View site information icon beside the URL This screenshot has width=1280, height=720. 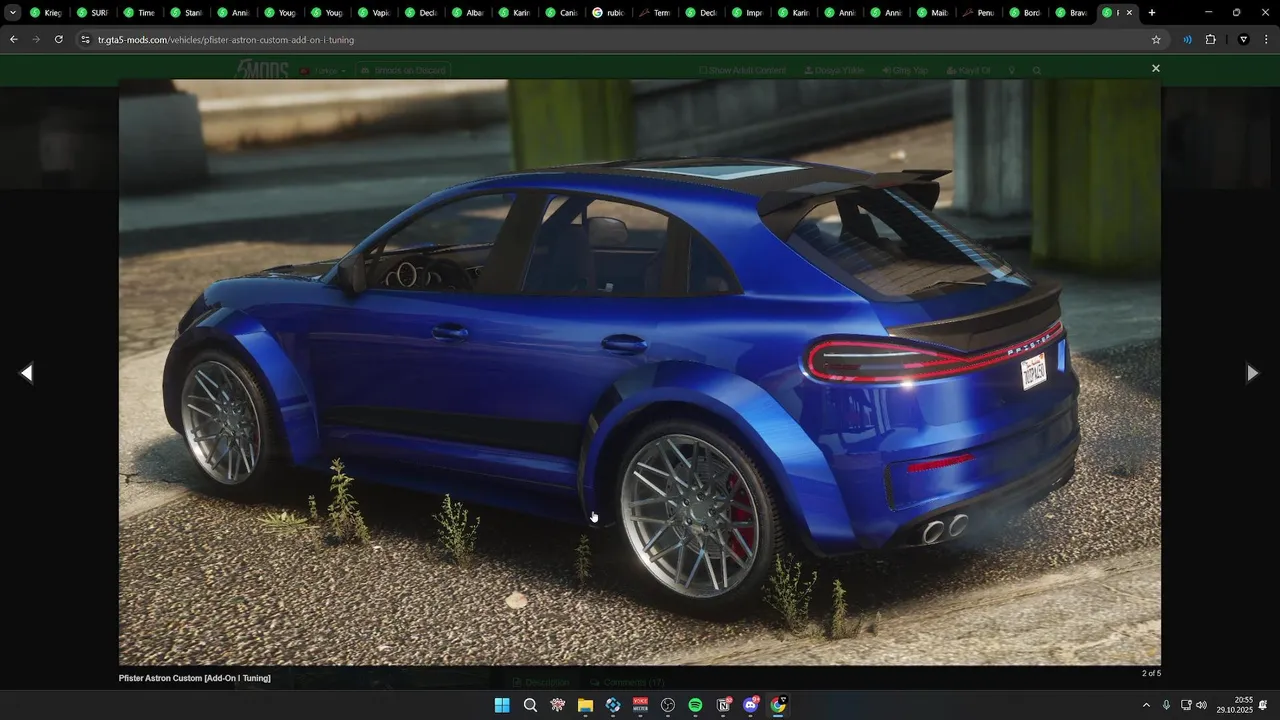pos(85,40)
